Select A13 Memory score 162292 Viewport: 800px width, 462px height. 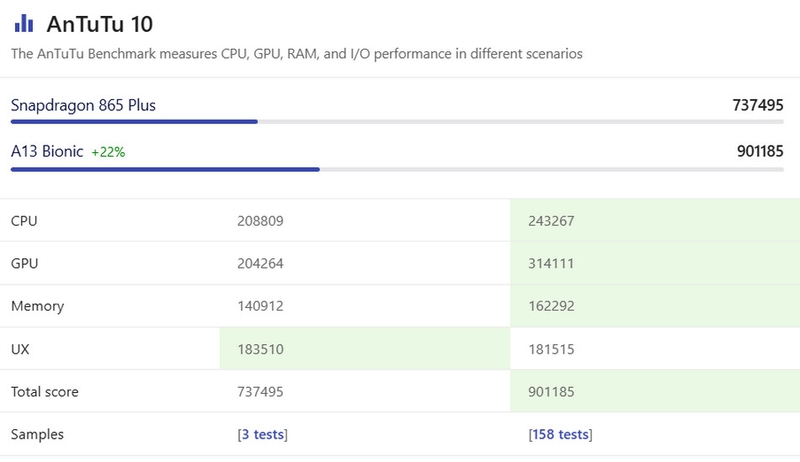coord(551,306)
